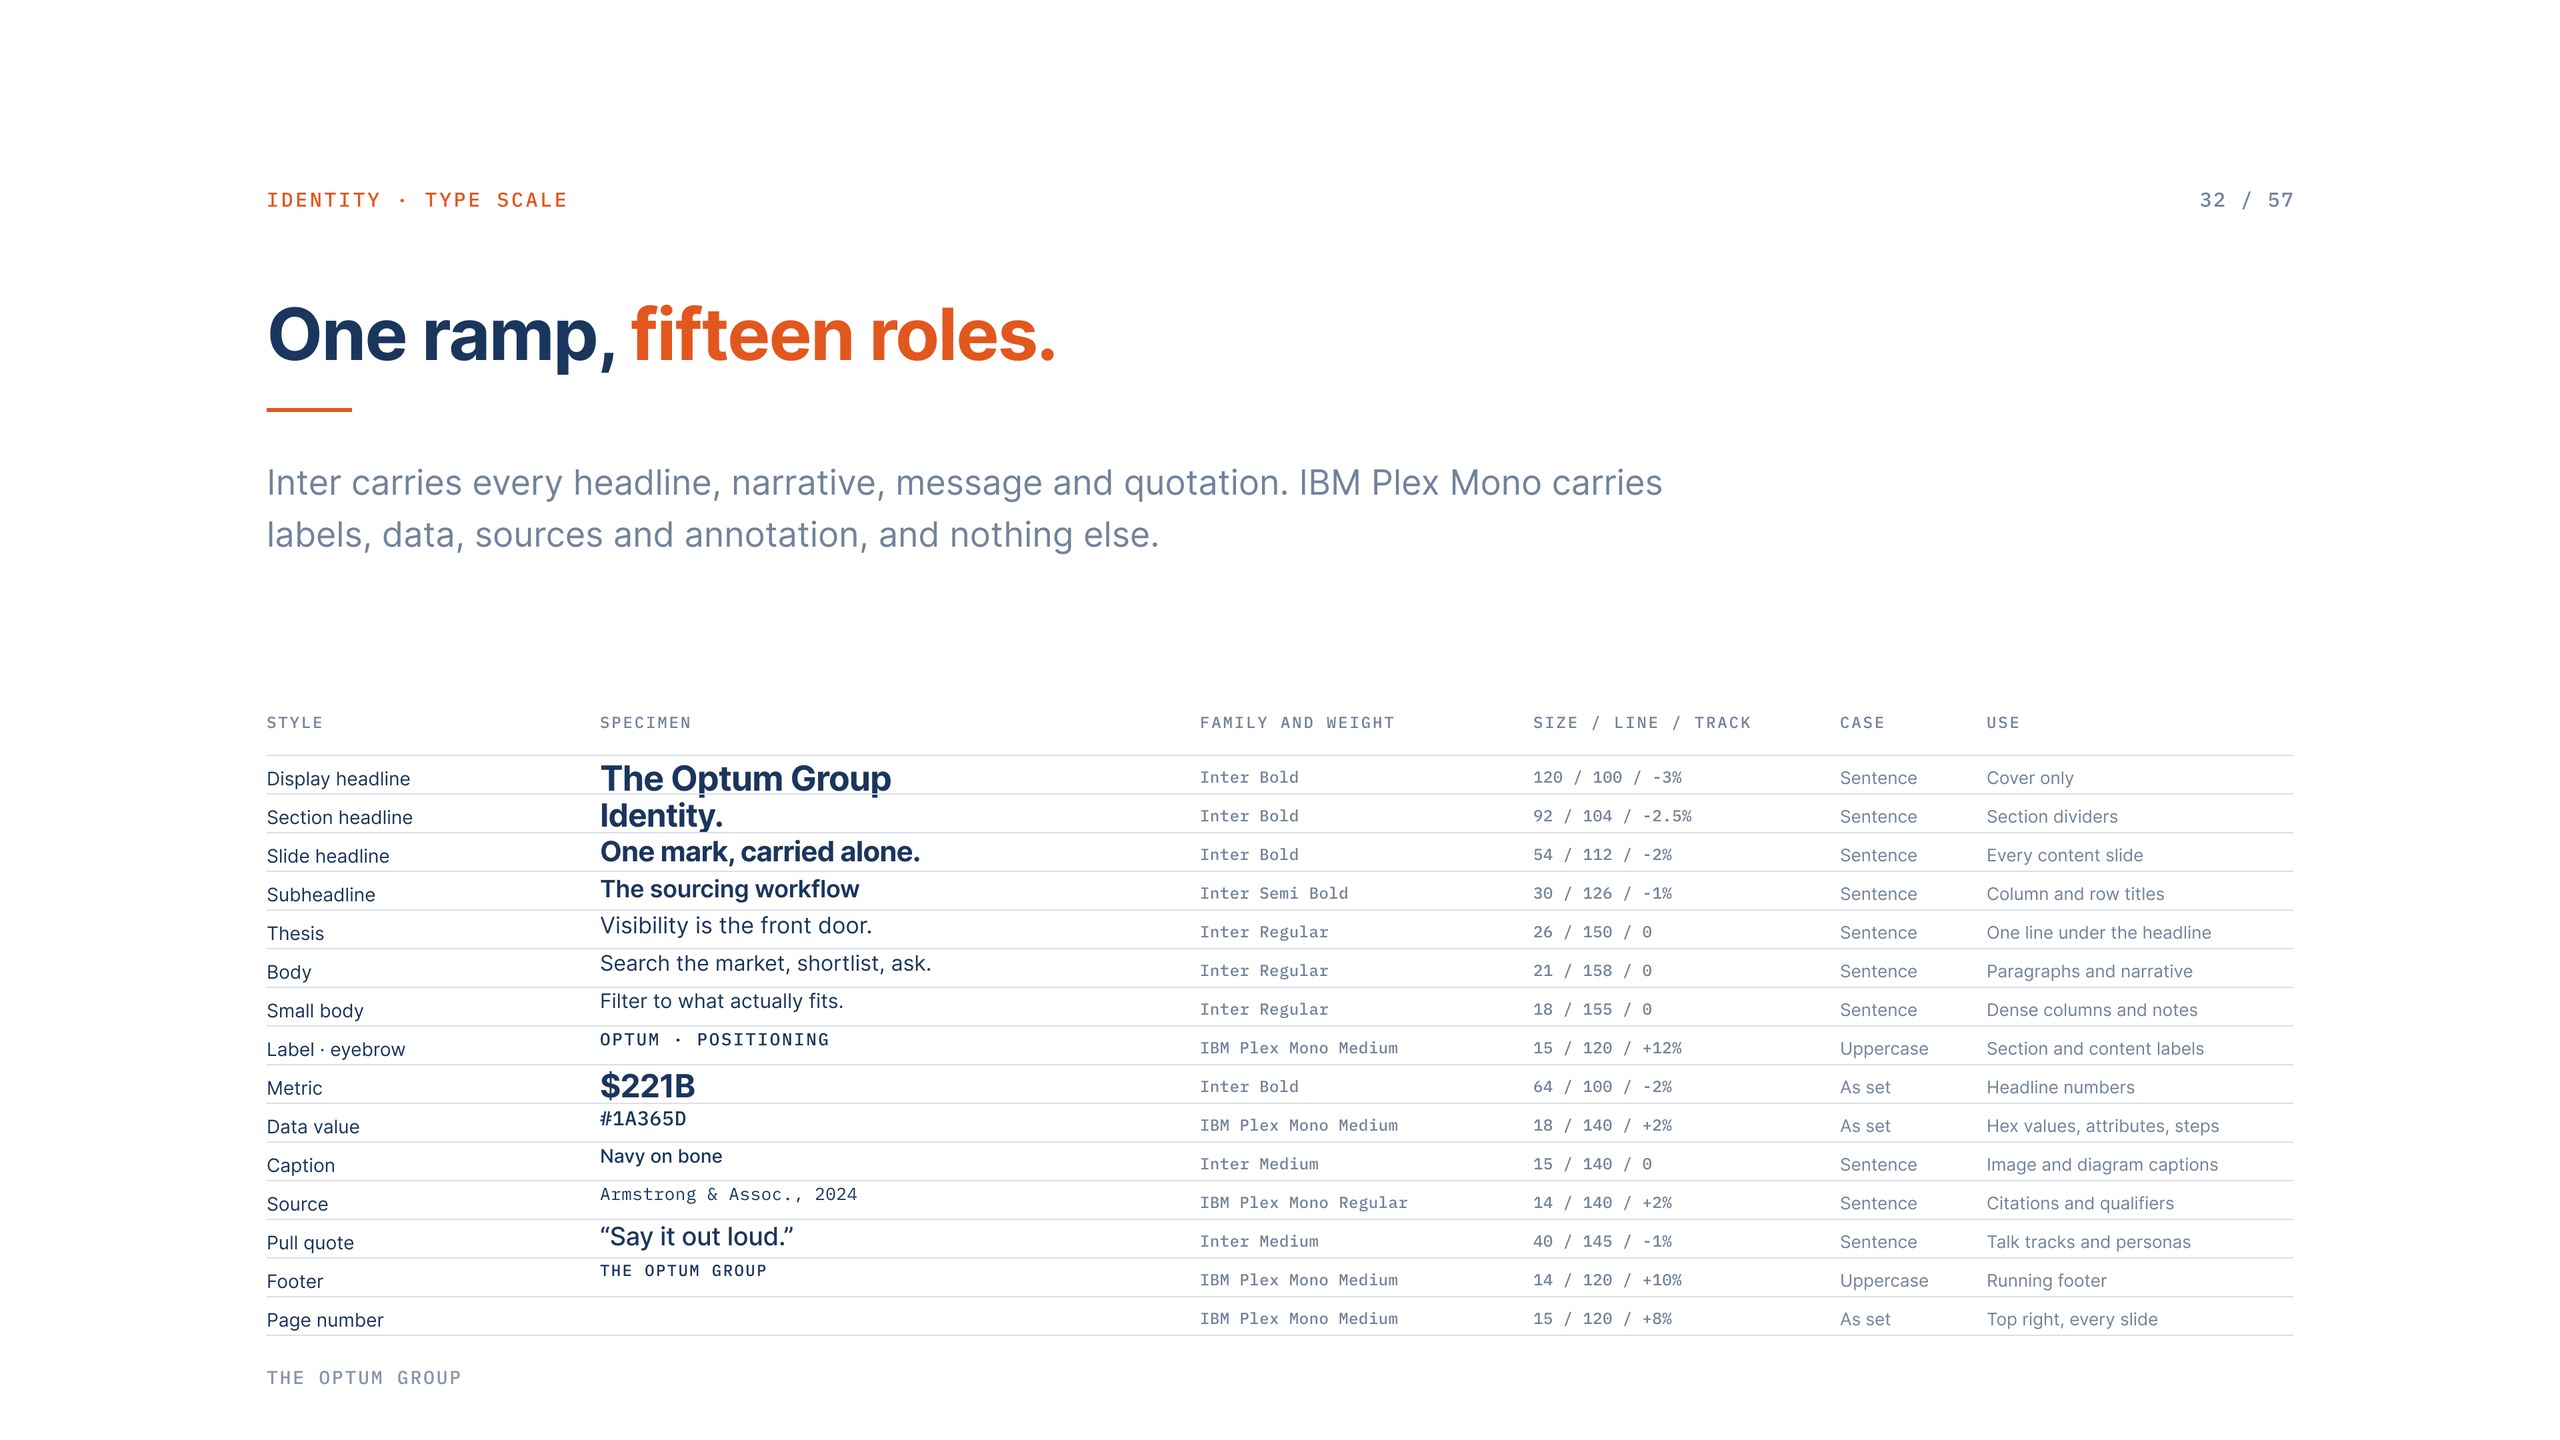The image size is (2560, 1440).
Task: Click the use text 'Talk tracks and personas'
Action: pos(2088,1242)
